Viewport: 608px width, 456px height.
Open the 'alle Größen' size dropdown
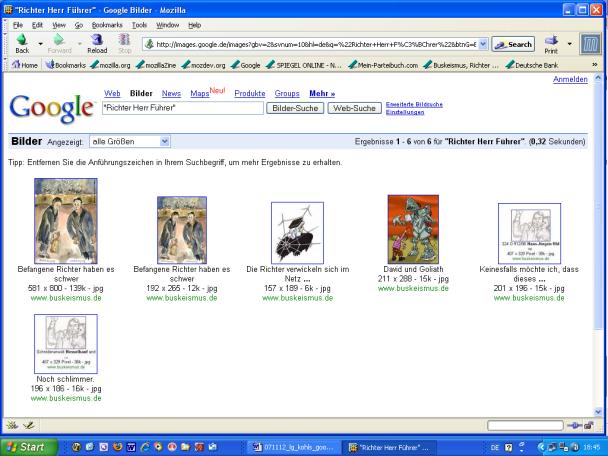tap(130, 142)
